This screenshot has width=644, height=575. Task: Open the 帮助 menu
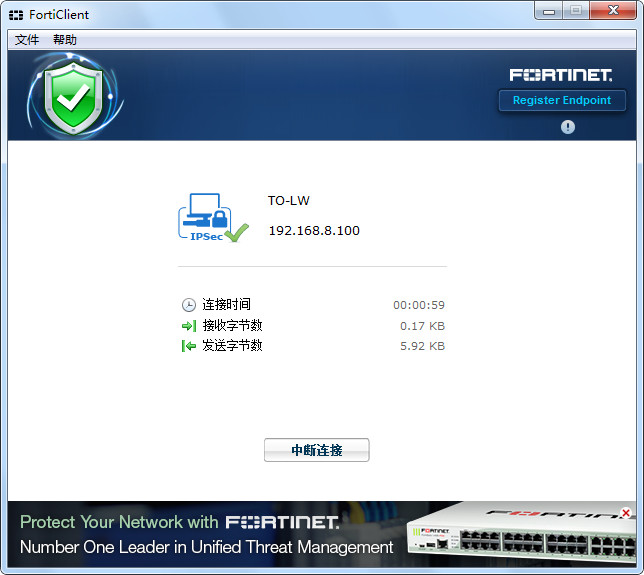tap(65, 40)
